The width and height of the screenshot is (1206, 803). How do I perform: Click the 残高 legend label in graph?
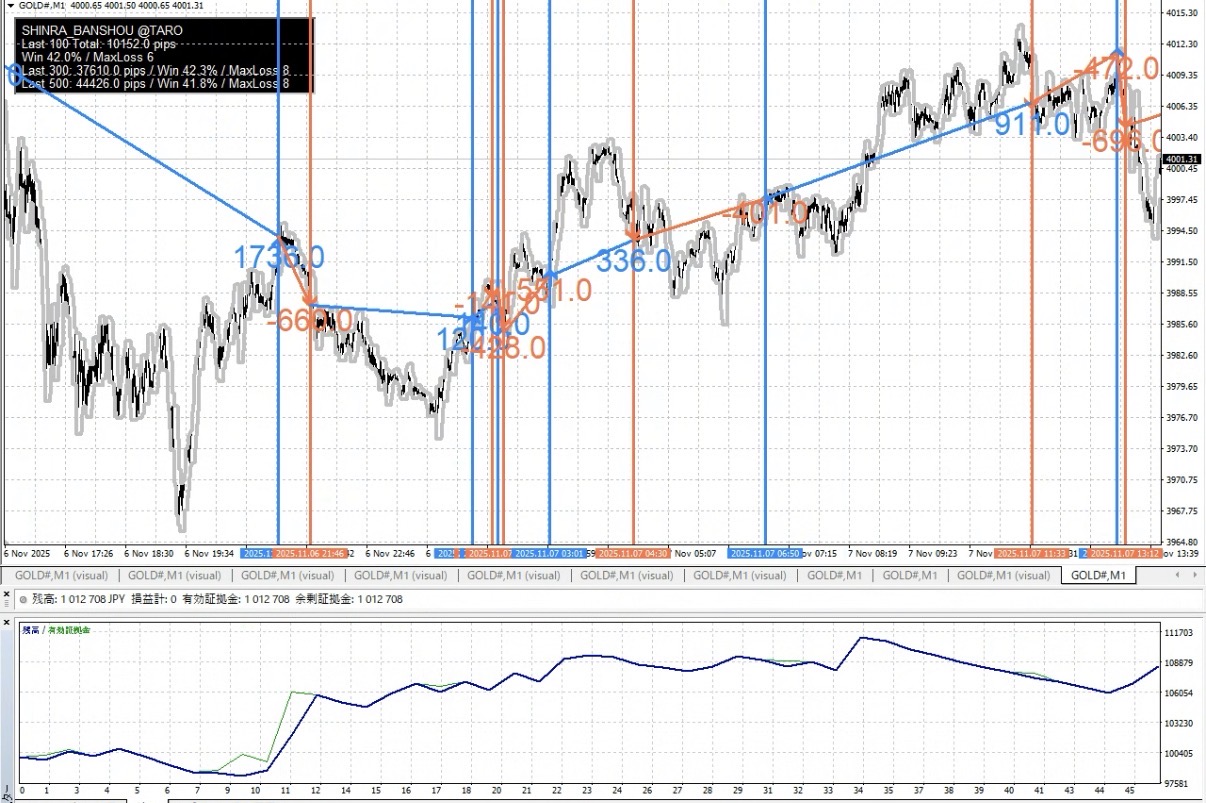(30, 630)
